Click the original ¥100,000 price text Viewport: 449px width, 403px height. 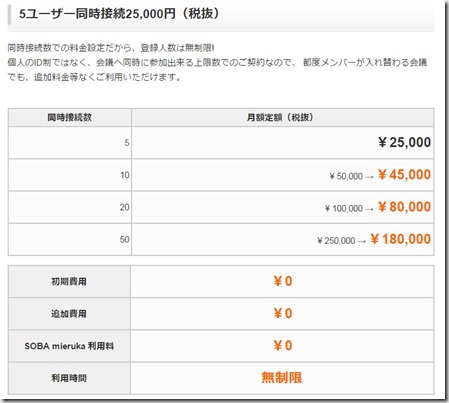pos(344,209)
